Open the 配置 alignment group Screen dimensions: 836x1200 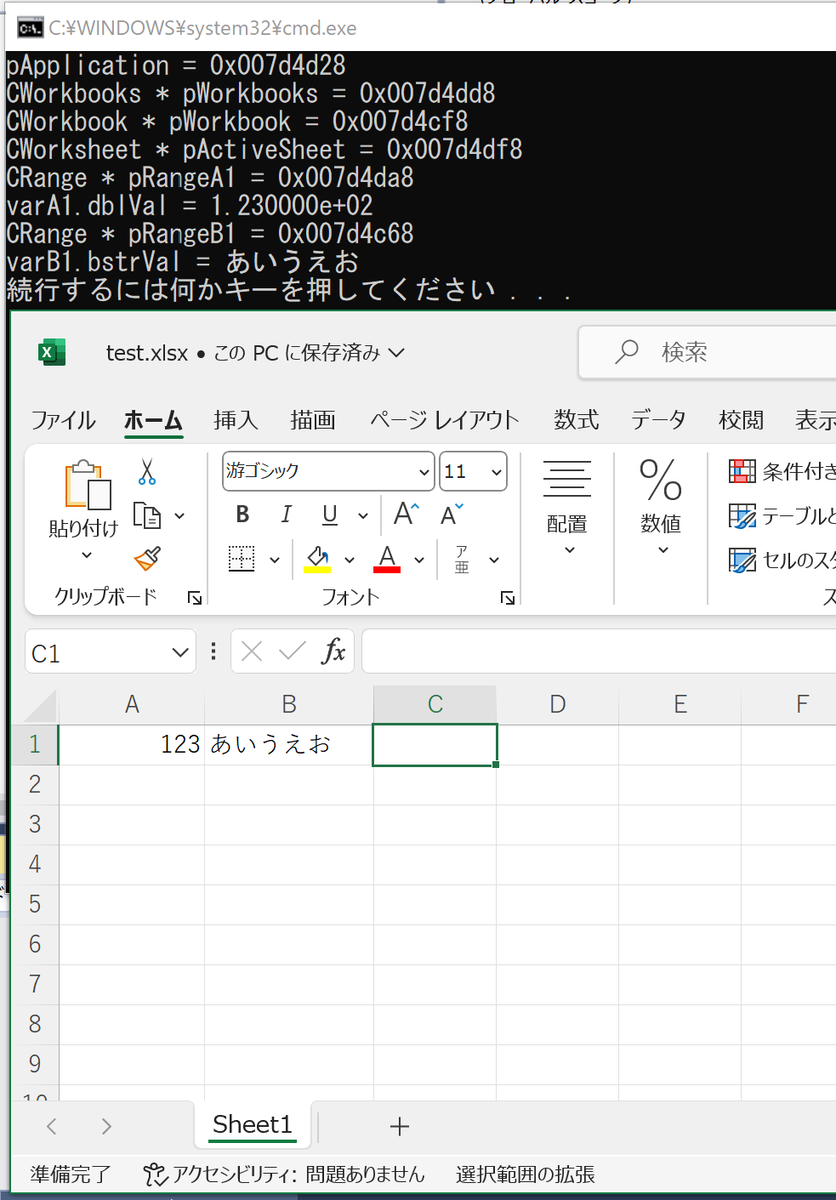pos(567,508)
